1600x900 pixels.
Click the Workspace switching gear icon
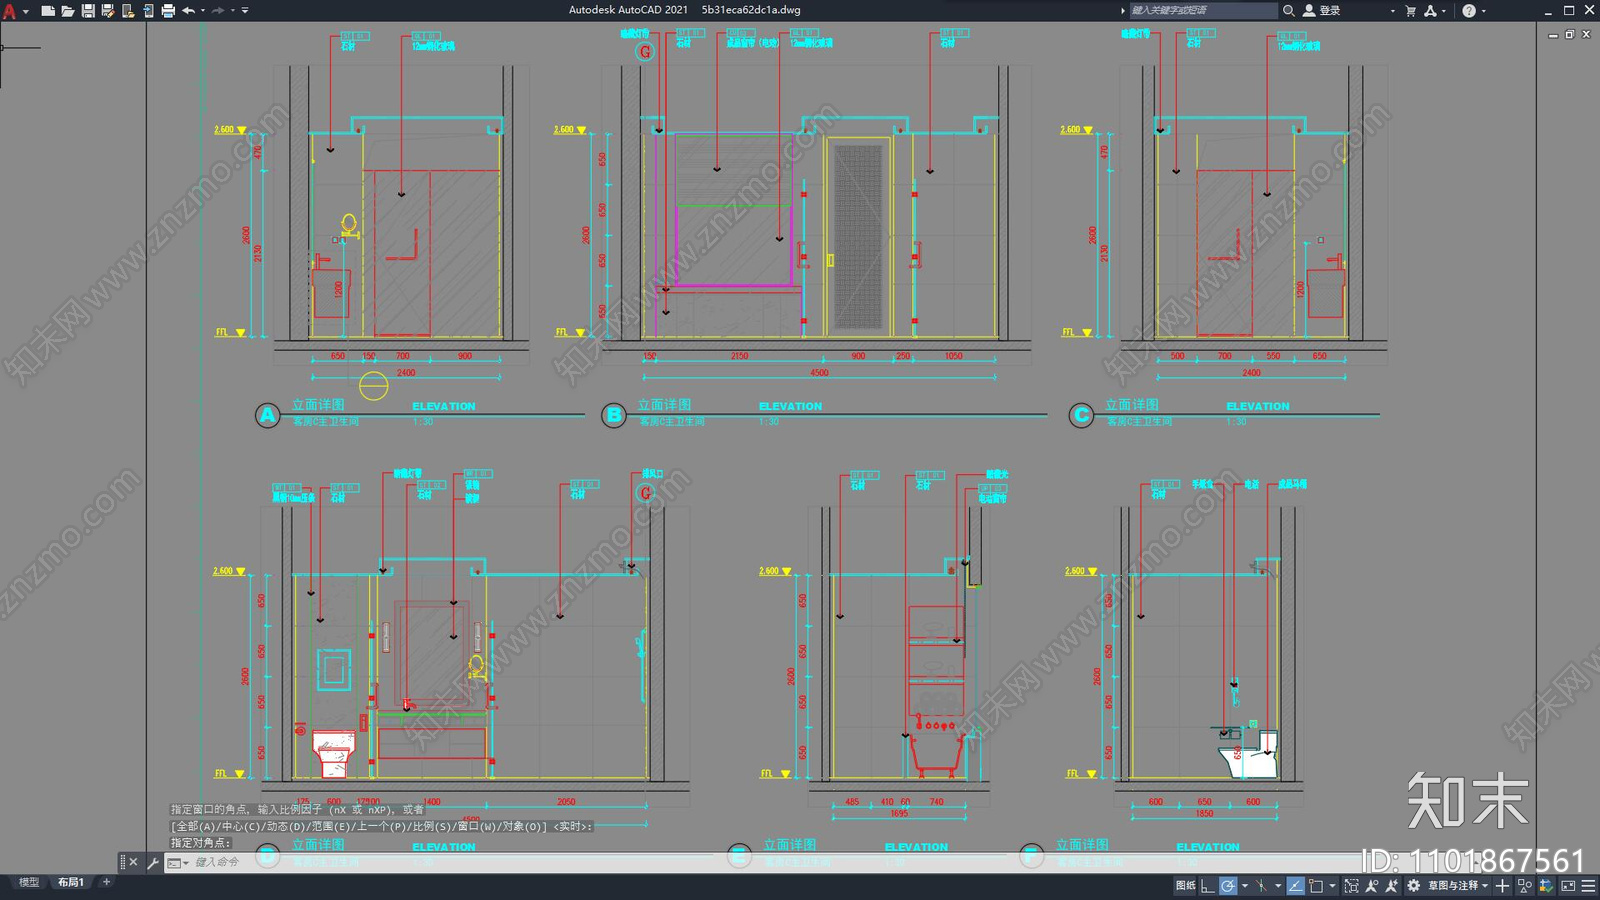[1413, 886]
